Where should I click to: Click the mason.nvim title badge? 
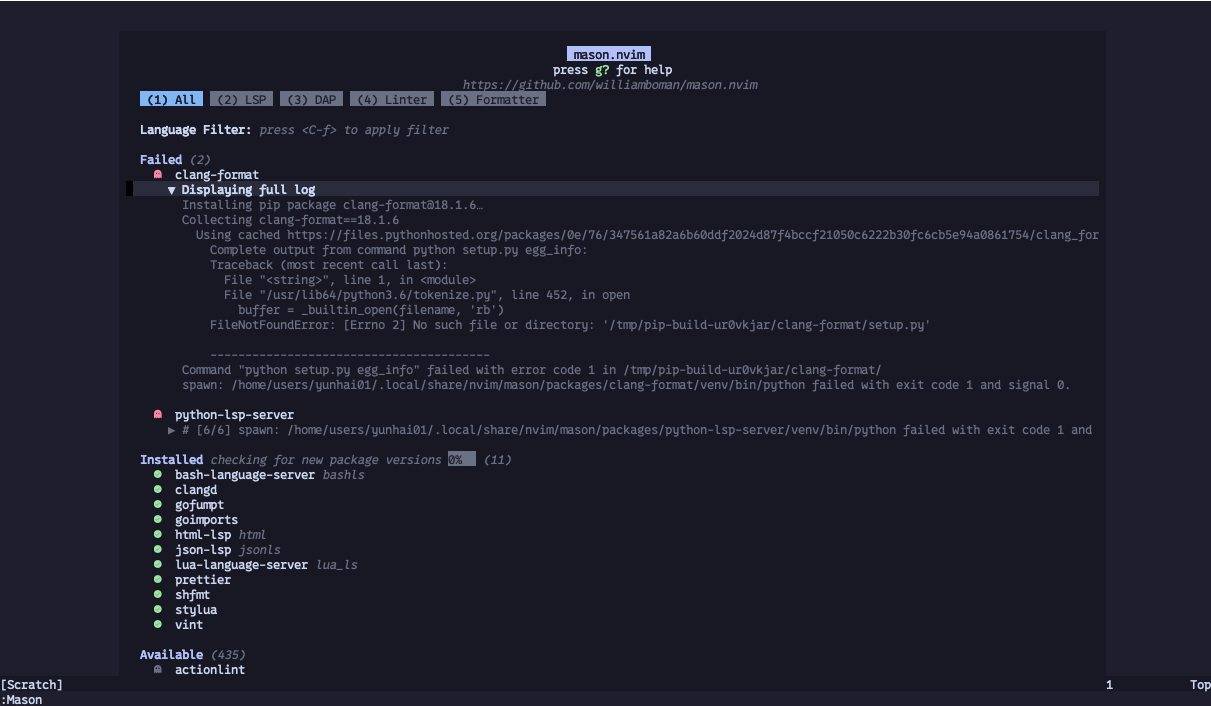(610, 54)
